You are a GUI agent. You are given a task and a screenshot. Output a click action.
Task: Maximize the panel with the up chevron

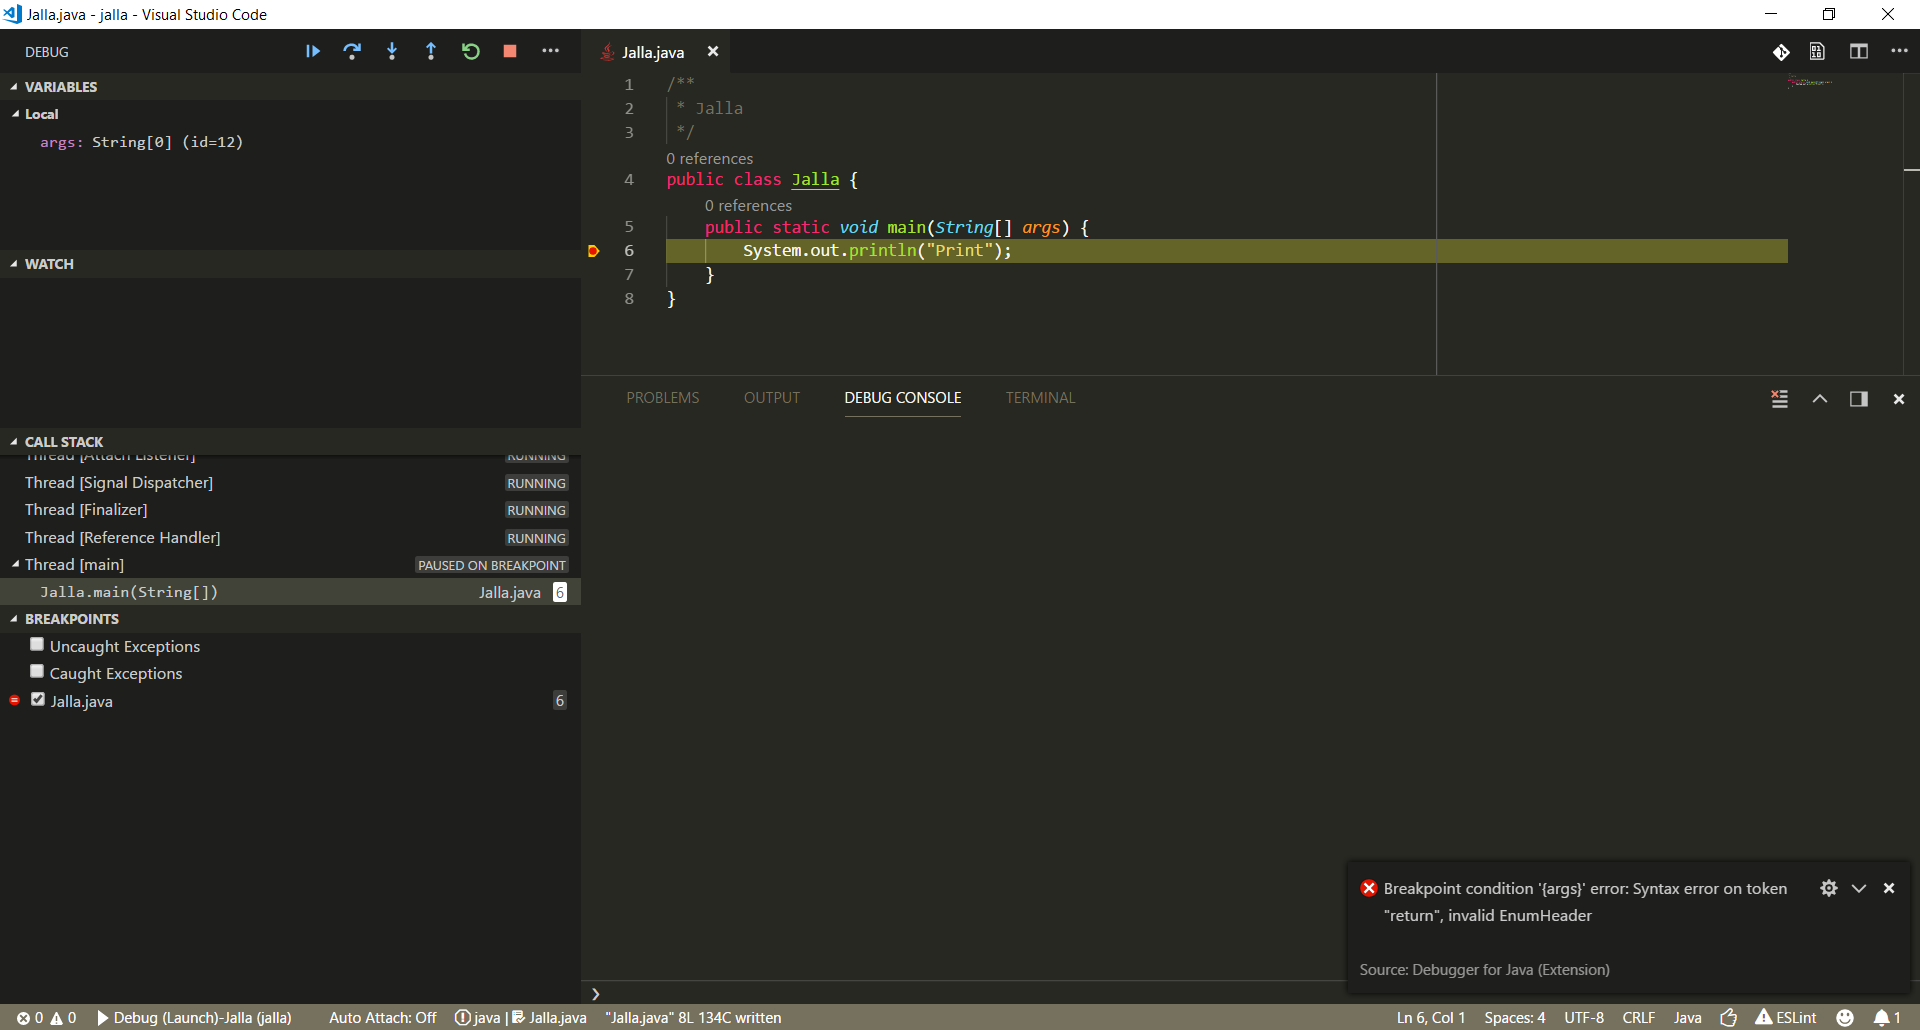pyautogui.click(x=1820, y=399)
